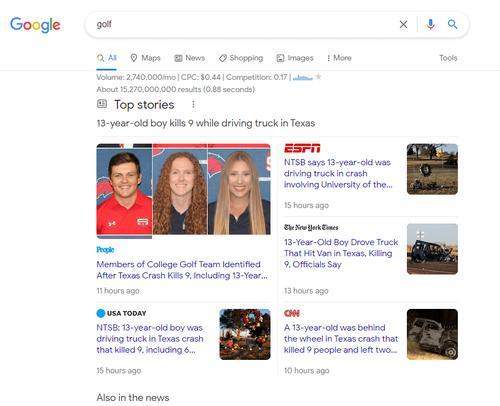Open the Images tab

click(295, 58)
